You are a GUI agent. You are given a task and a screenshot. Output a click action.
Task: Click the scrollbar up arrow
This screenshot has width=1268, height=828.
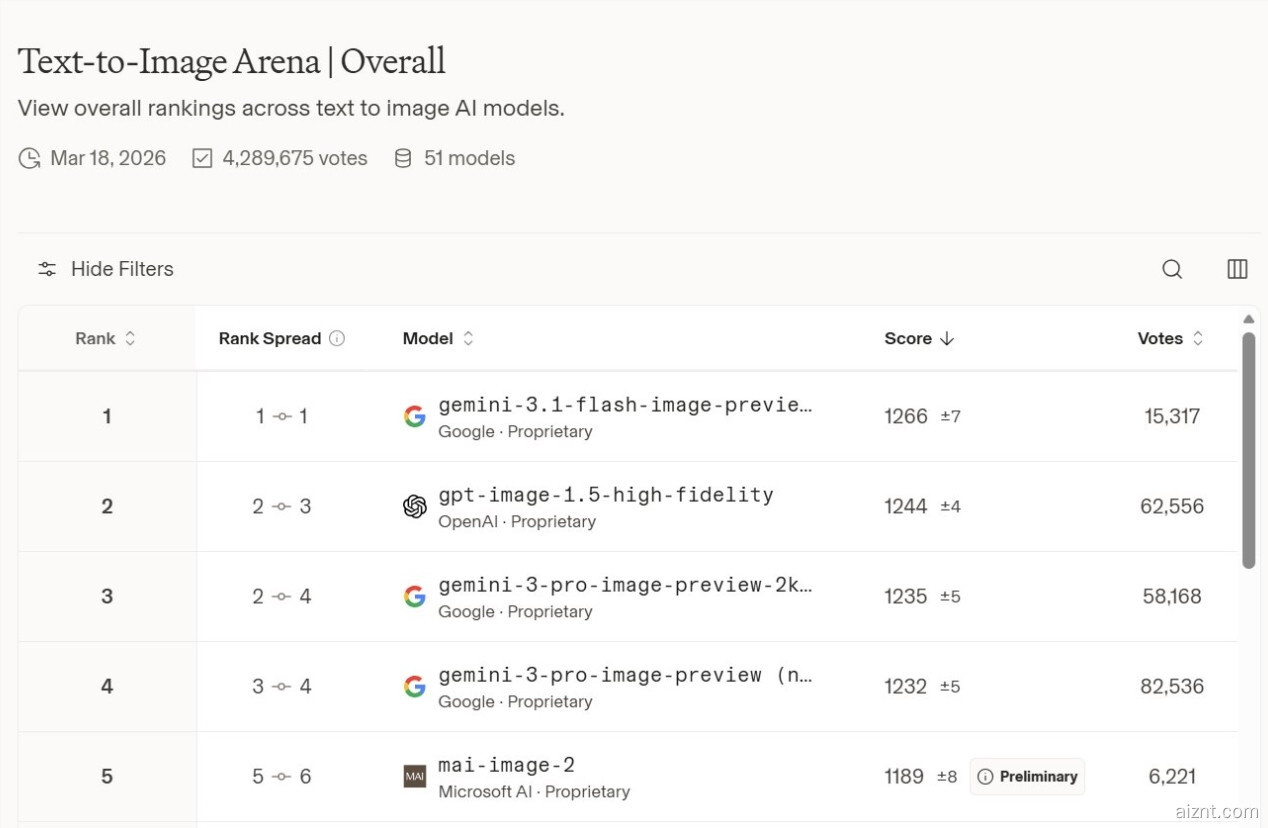[1248, 319]
